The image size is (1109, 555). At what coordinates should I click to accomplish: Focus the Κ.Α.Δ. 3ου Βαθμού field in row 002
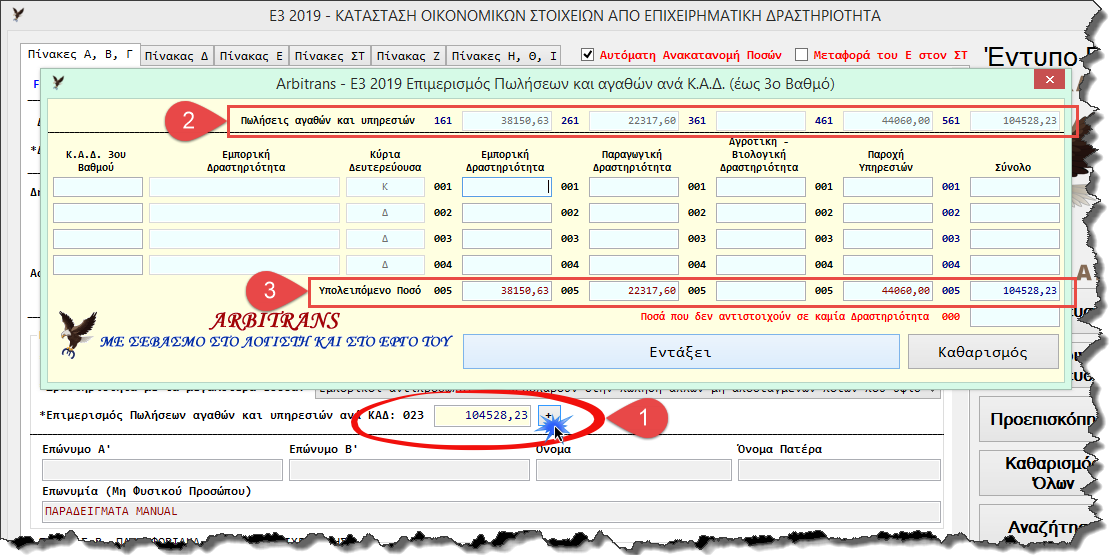pos(98,213)
